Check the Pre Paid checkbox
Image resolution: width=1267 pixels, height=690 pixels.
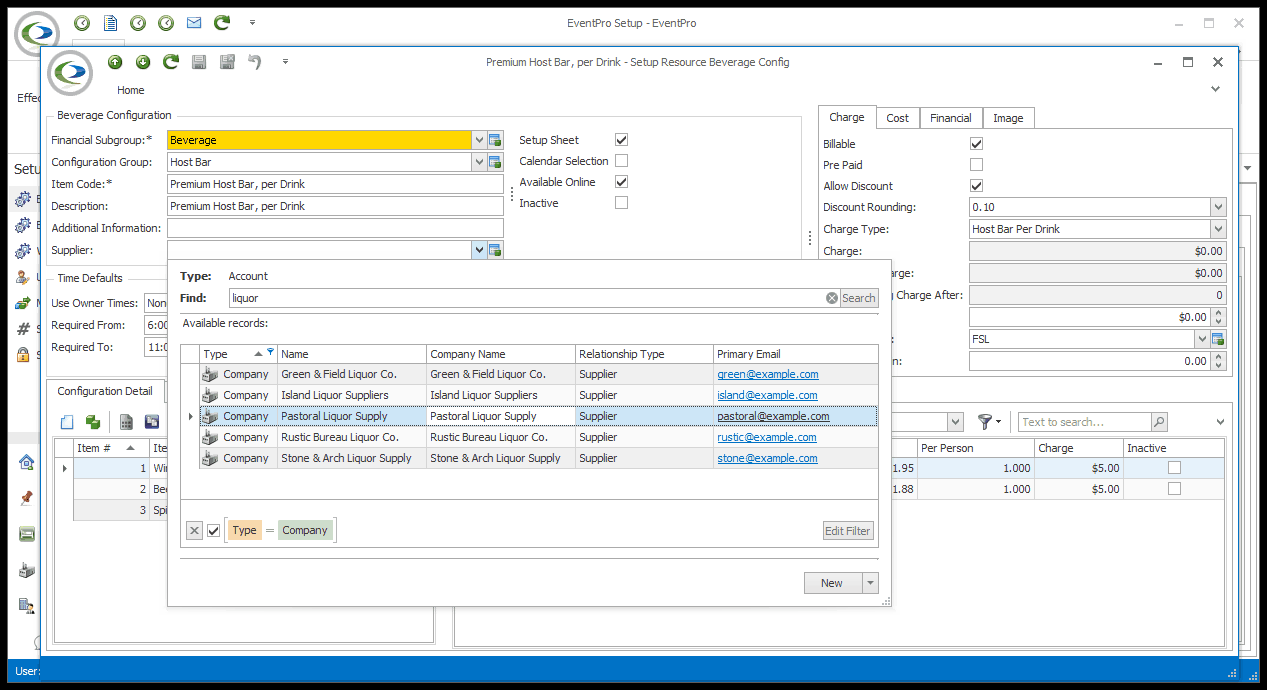click(977, 165)
